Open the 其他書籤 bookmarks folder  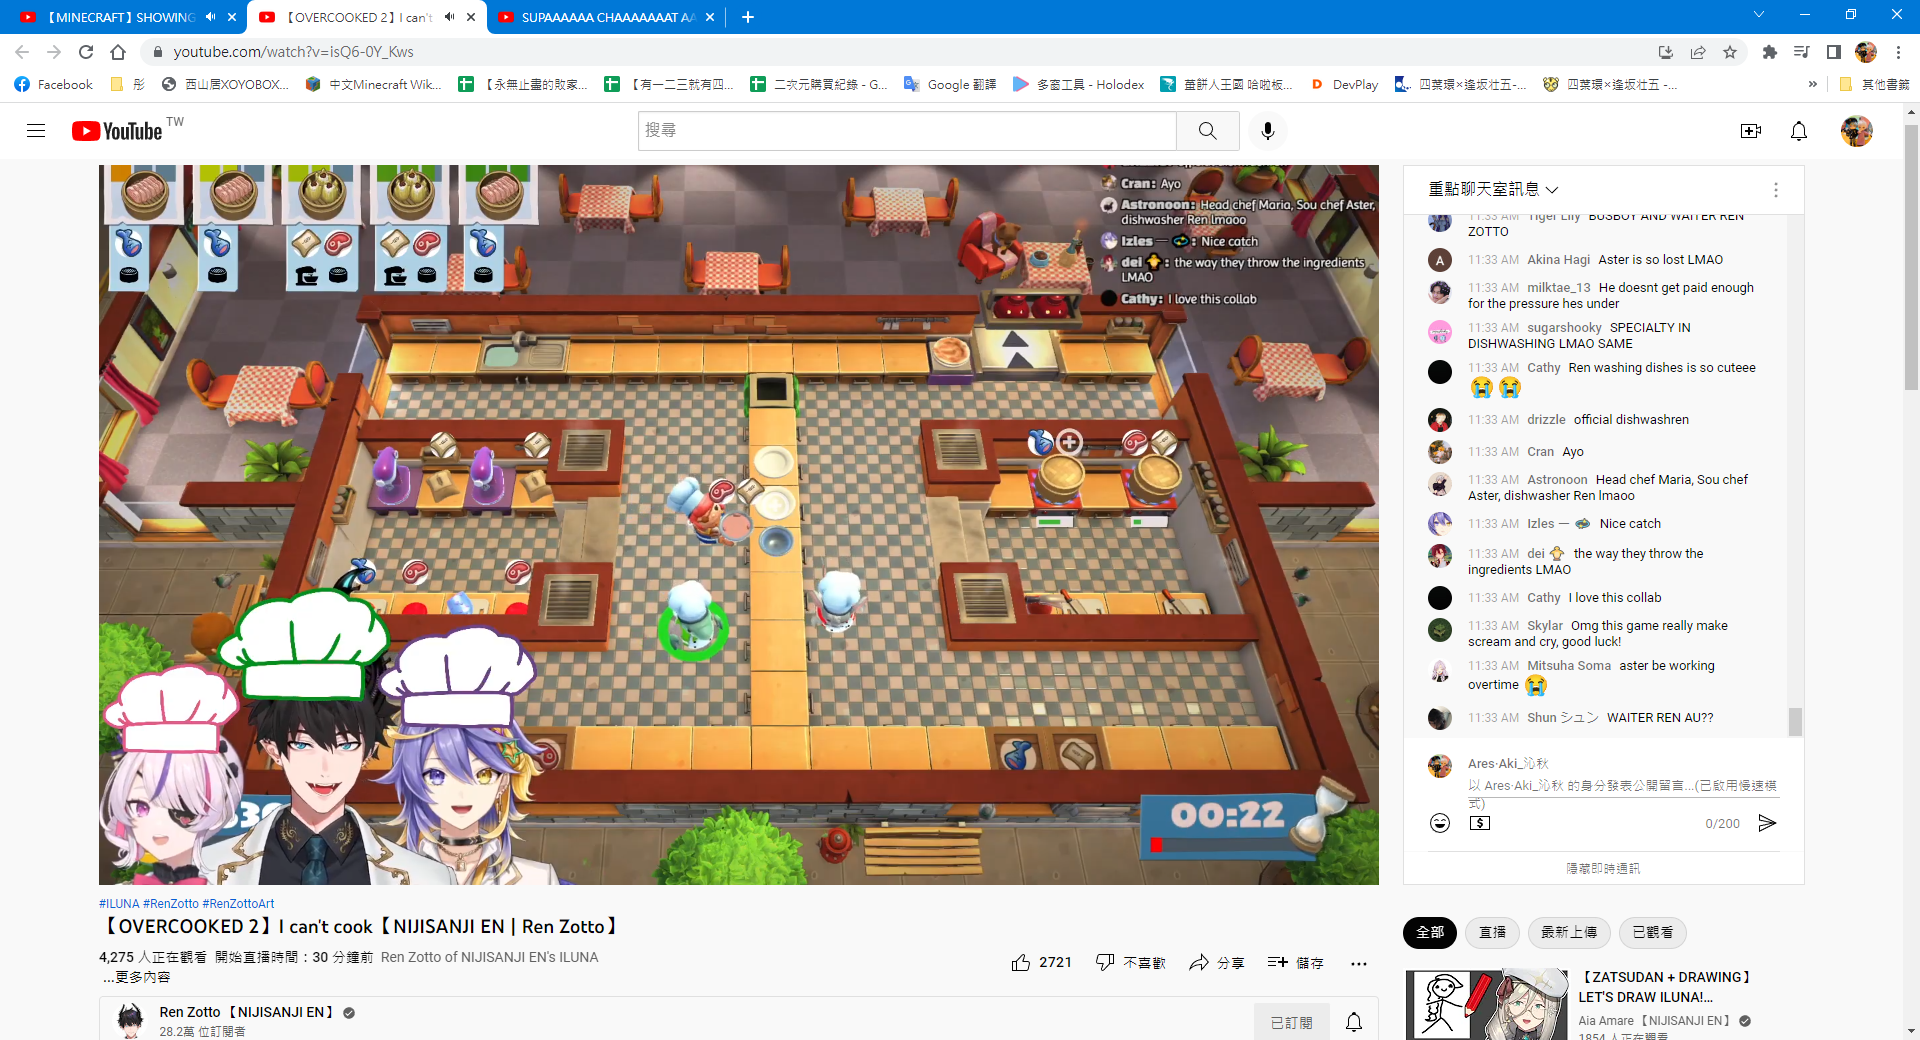tap(1875, 85)
